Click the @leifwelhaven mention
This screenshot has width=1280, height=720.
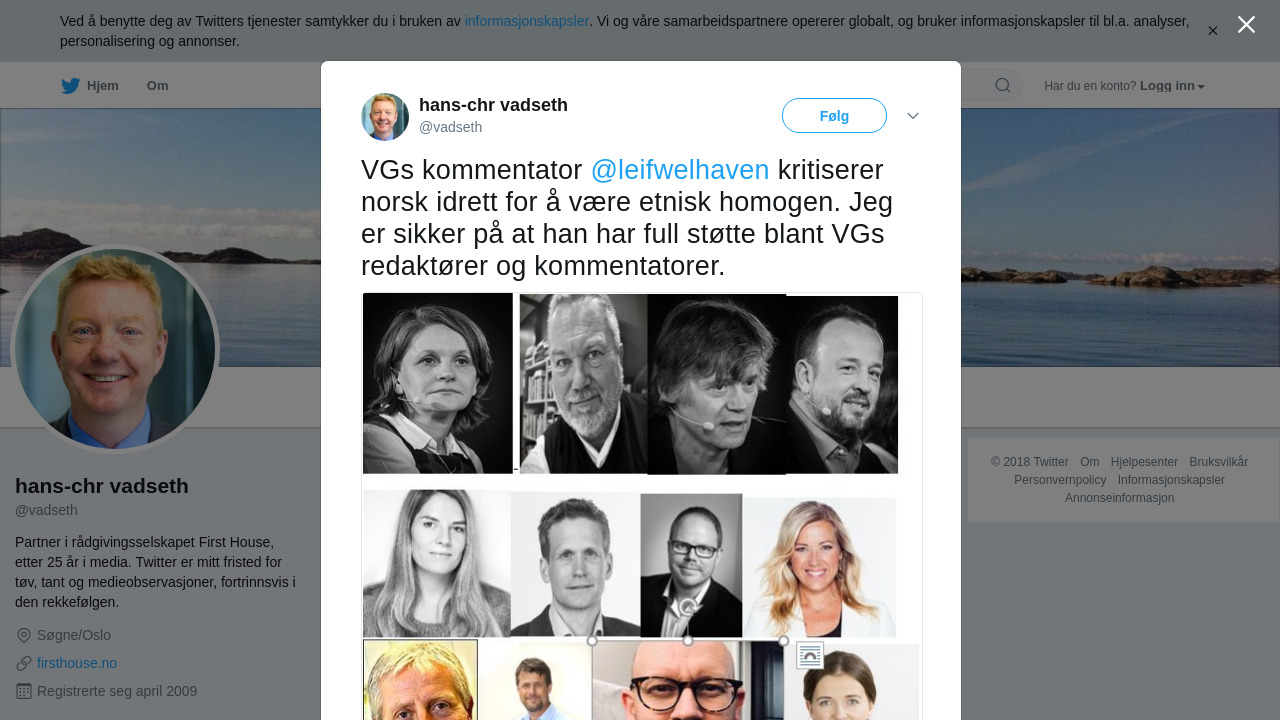680,170
